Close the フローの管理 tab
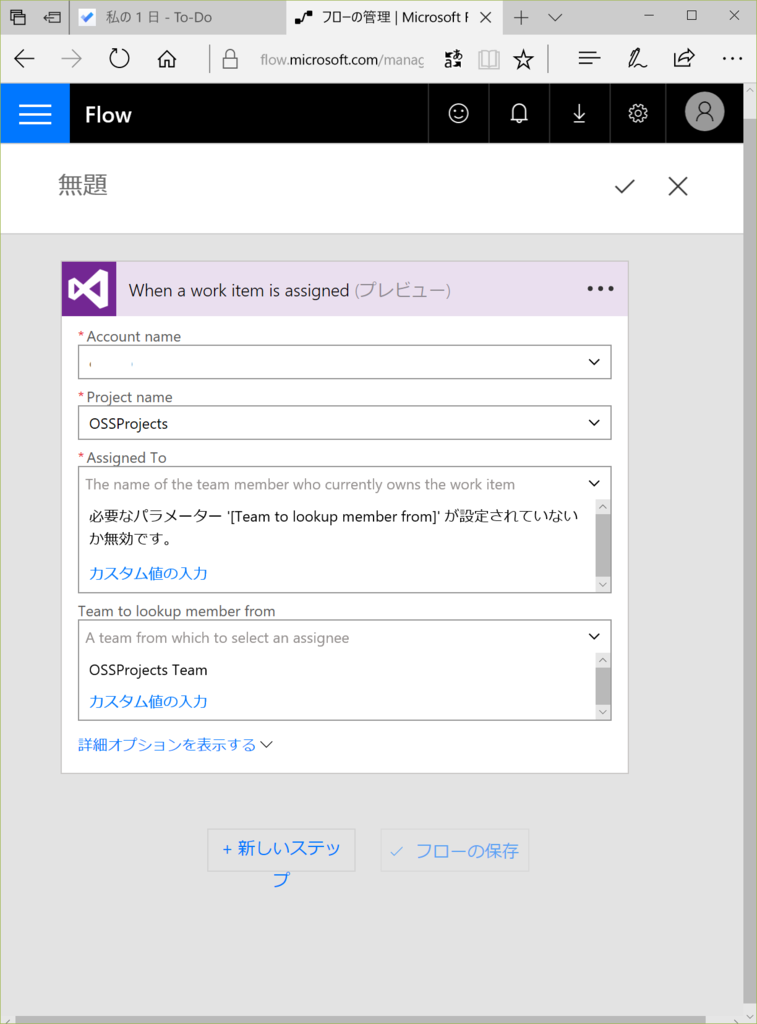This screenshot has height=1024, width=757. pyautogui.click(x=485, y=18)
